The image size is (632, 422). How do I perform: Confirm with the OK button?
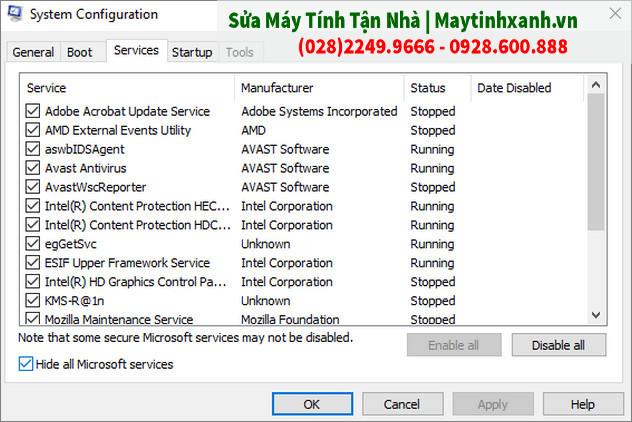312,404
